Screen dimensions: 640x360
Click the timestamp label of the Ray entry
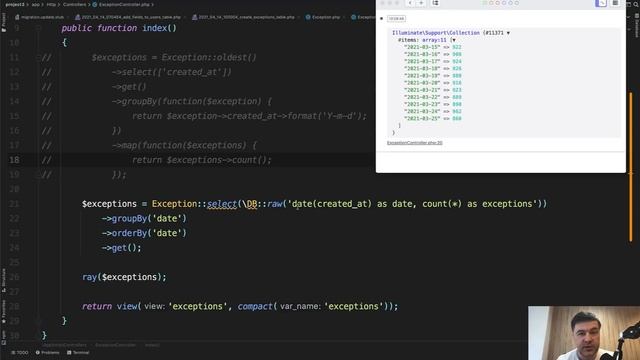(x=396, y=19)
